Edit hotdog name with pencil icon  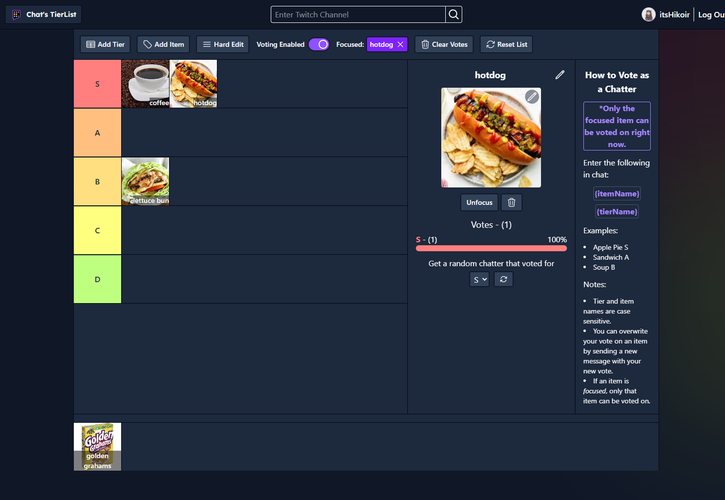pos(560,75)
